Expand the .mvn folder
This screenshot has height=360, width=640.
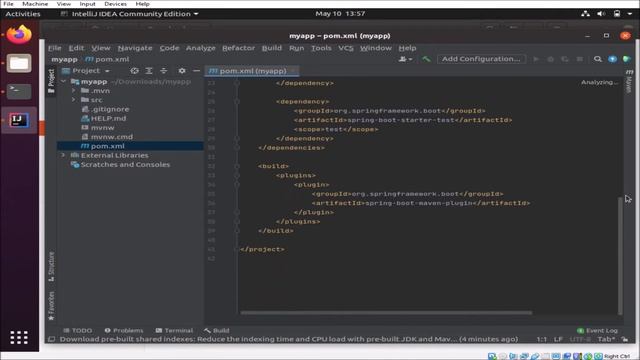point(73,91)
